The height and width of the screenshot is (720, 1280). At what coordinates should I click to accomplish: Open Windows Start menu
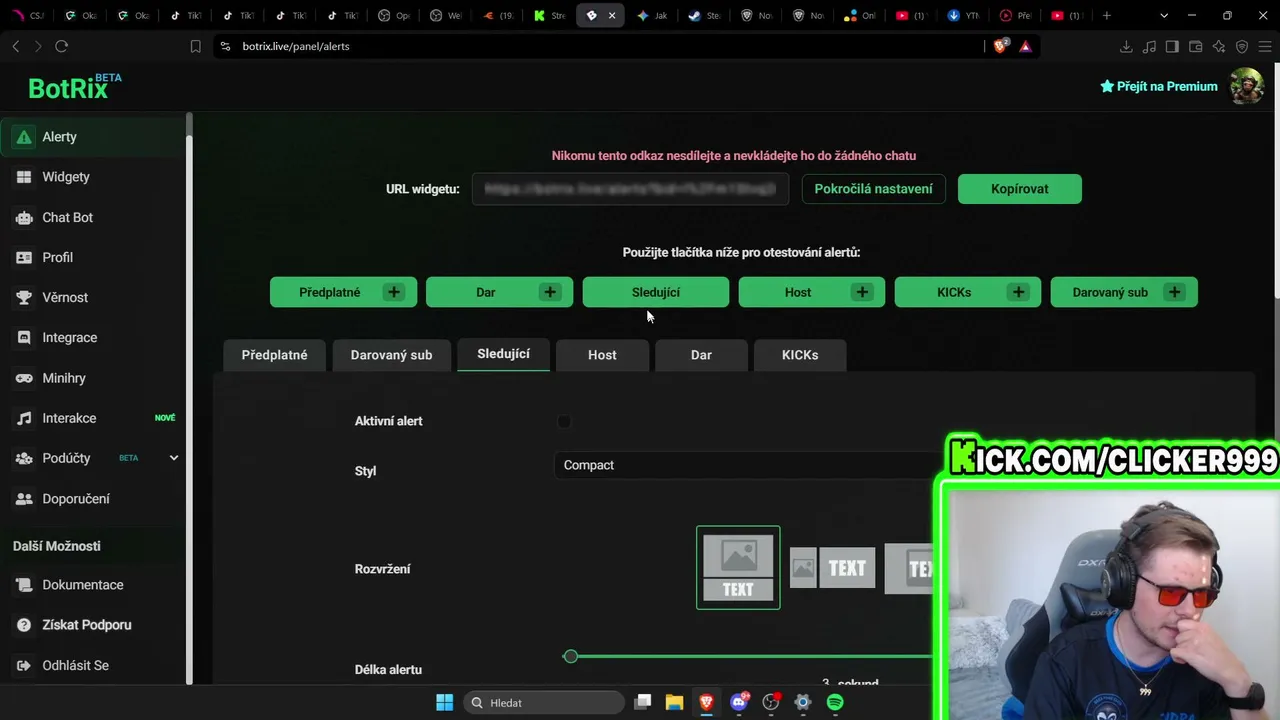[x=445, y=702]
